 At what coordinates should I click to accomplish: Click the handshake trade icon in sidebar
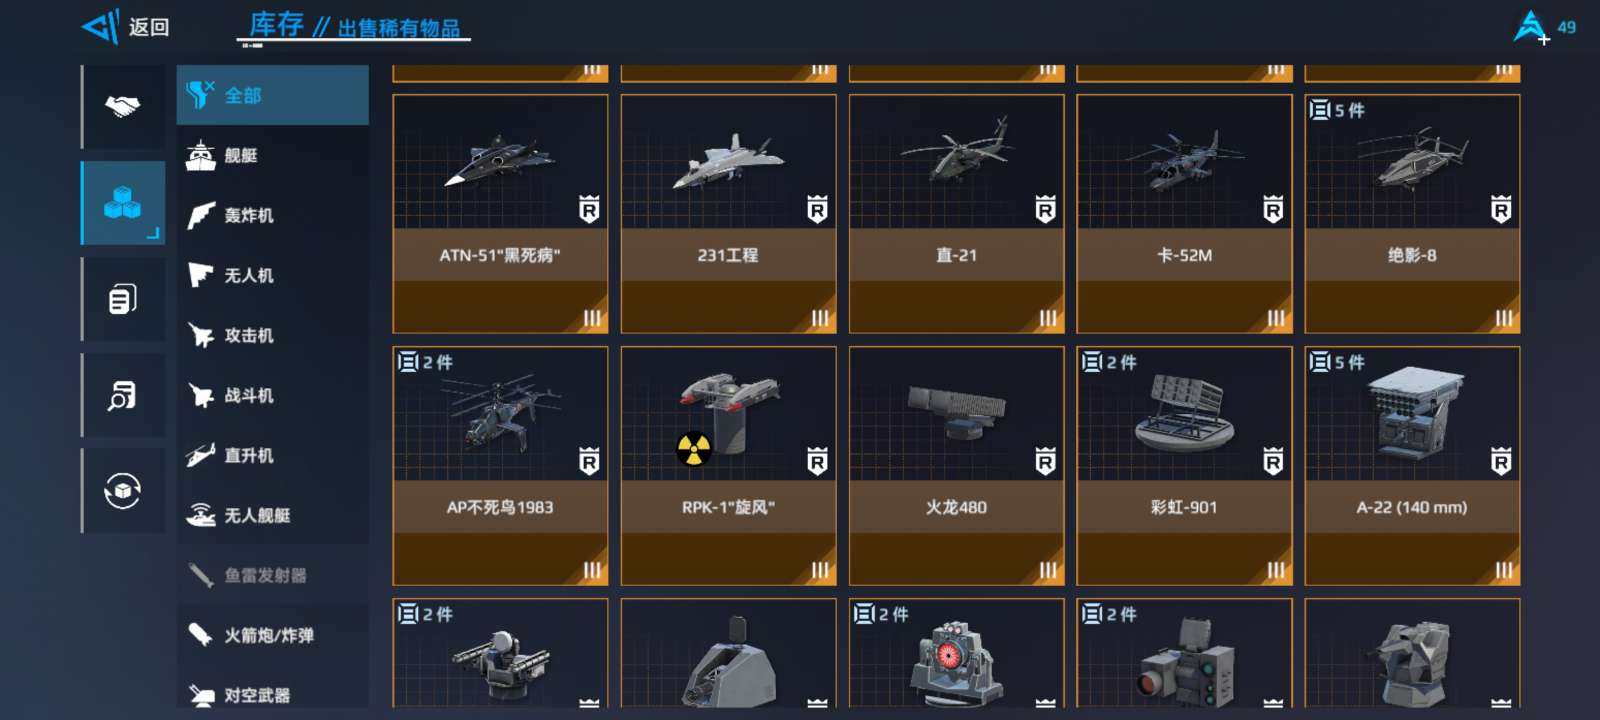point(123,106)
